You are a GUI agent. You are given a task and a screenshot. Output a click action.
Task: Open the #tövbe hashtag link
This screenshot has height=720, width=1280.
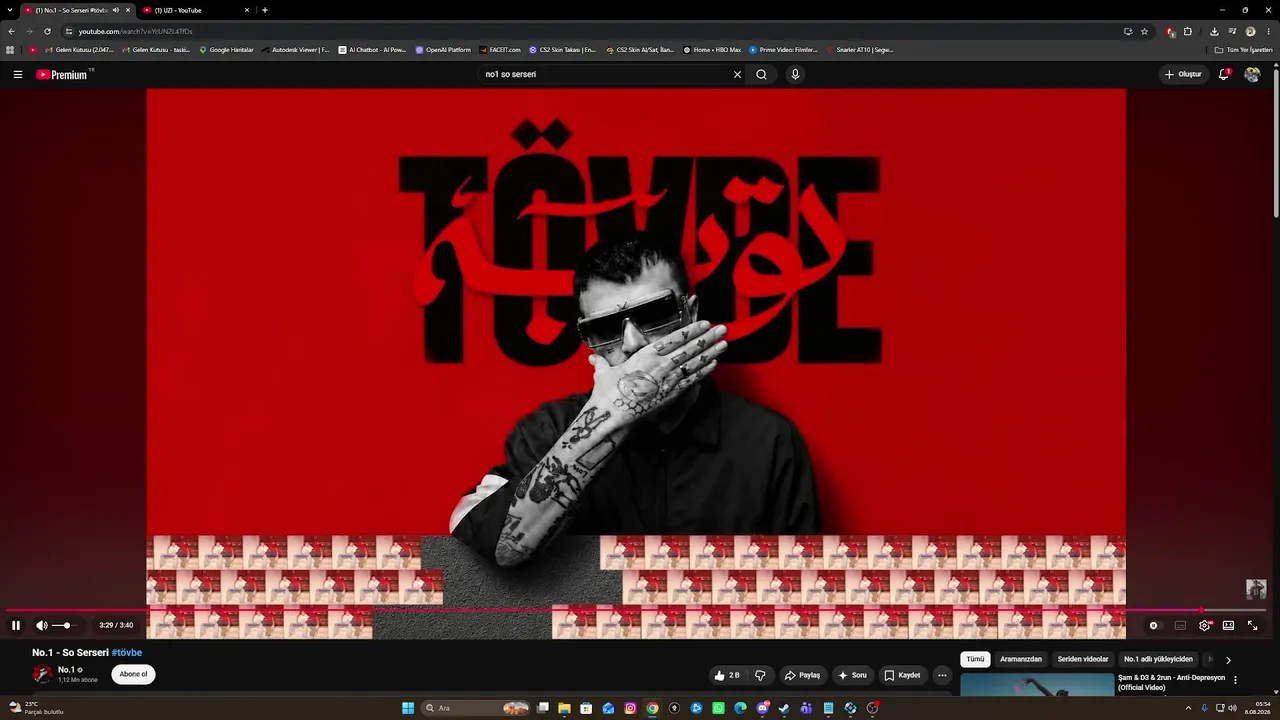[x=127, y=653]
